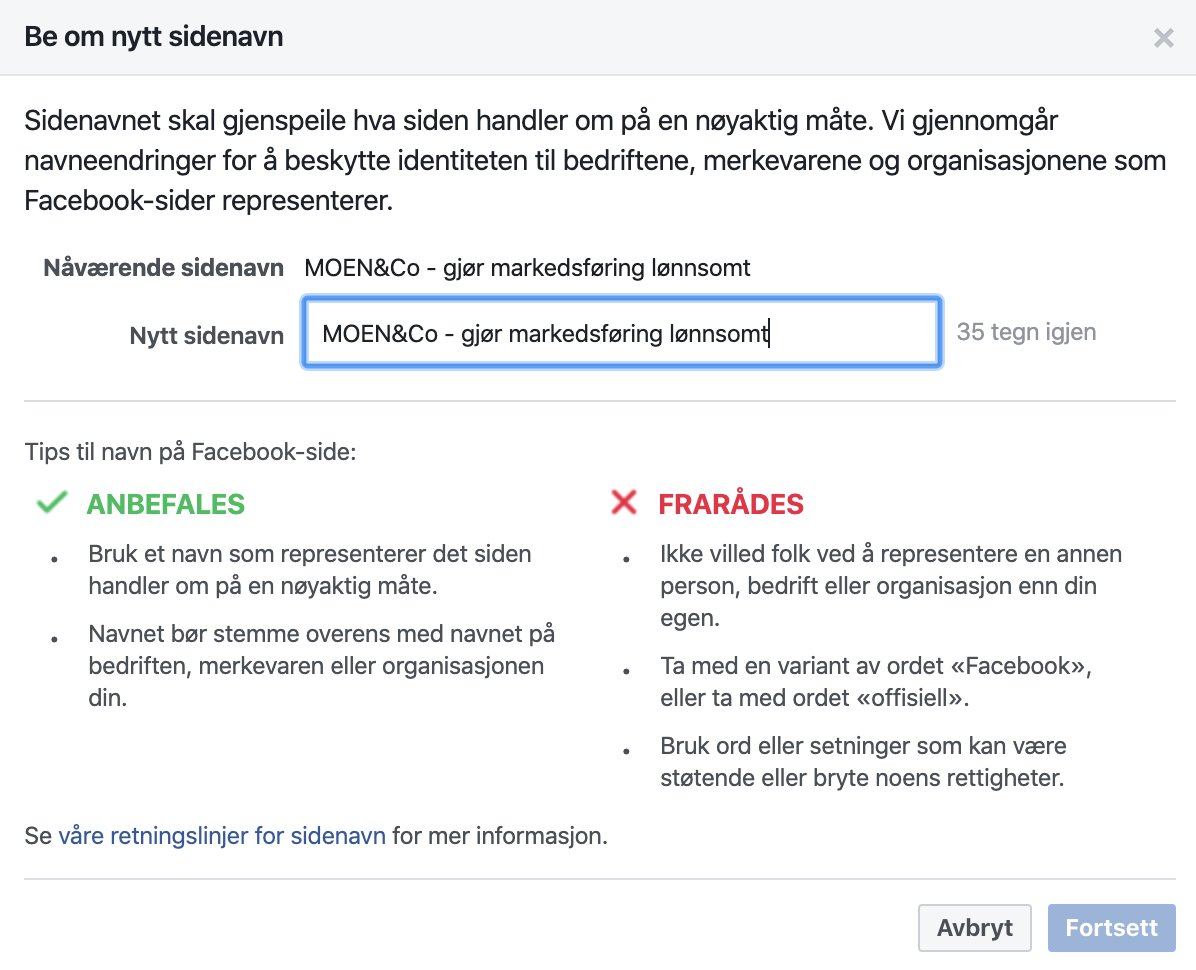Click the red FRARÅDES cross icon

tap(624, 503)
